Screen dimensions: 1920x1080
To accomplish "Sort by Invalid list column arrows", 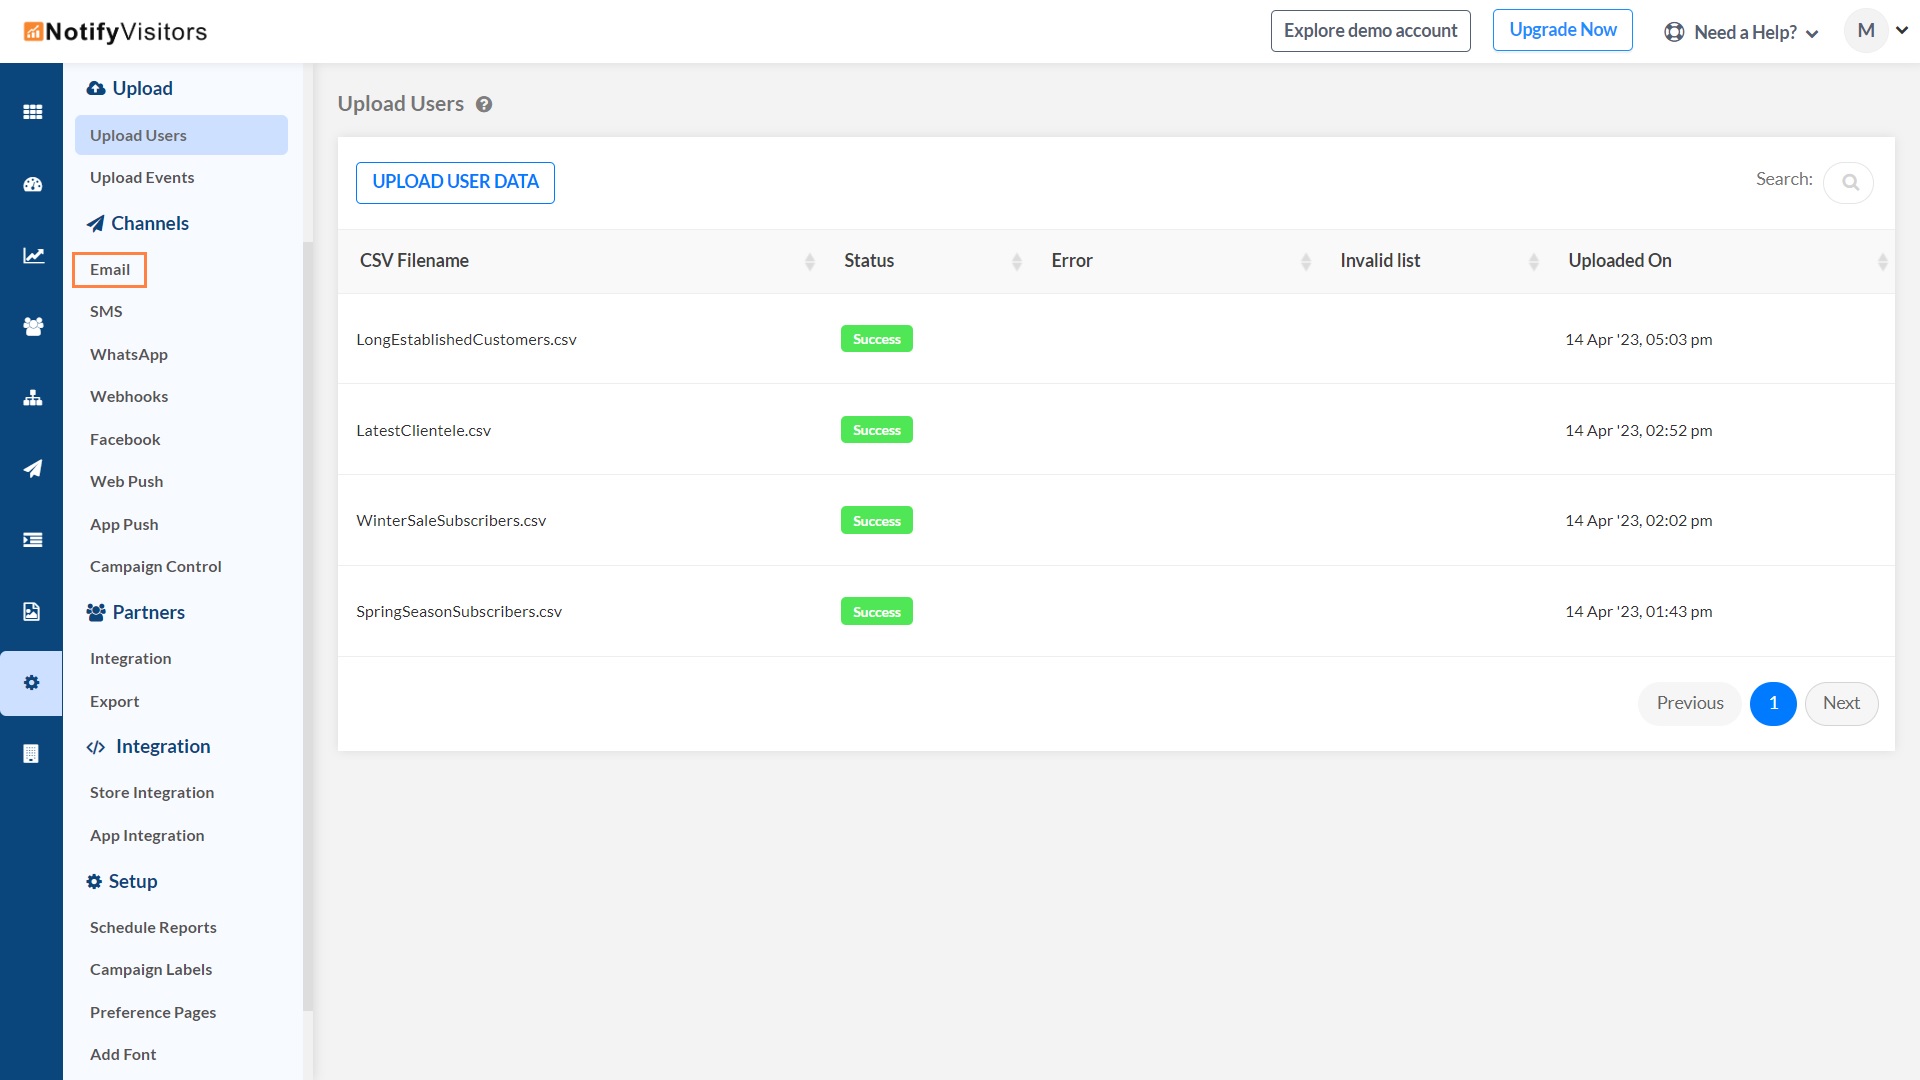I will [x=1534, y=262].
